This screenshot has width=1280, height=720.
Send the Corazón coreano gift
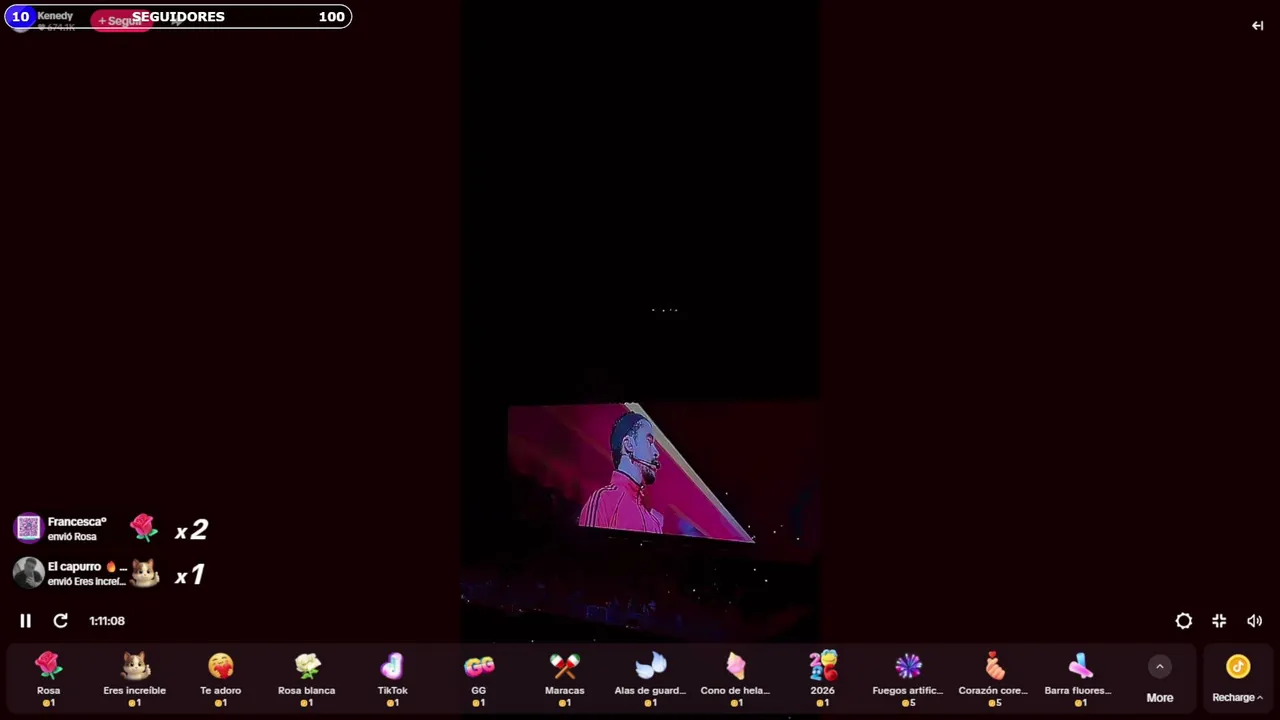(x=994, y=679)
